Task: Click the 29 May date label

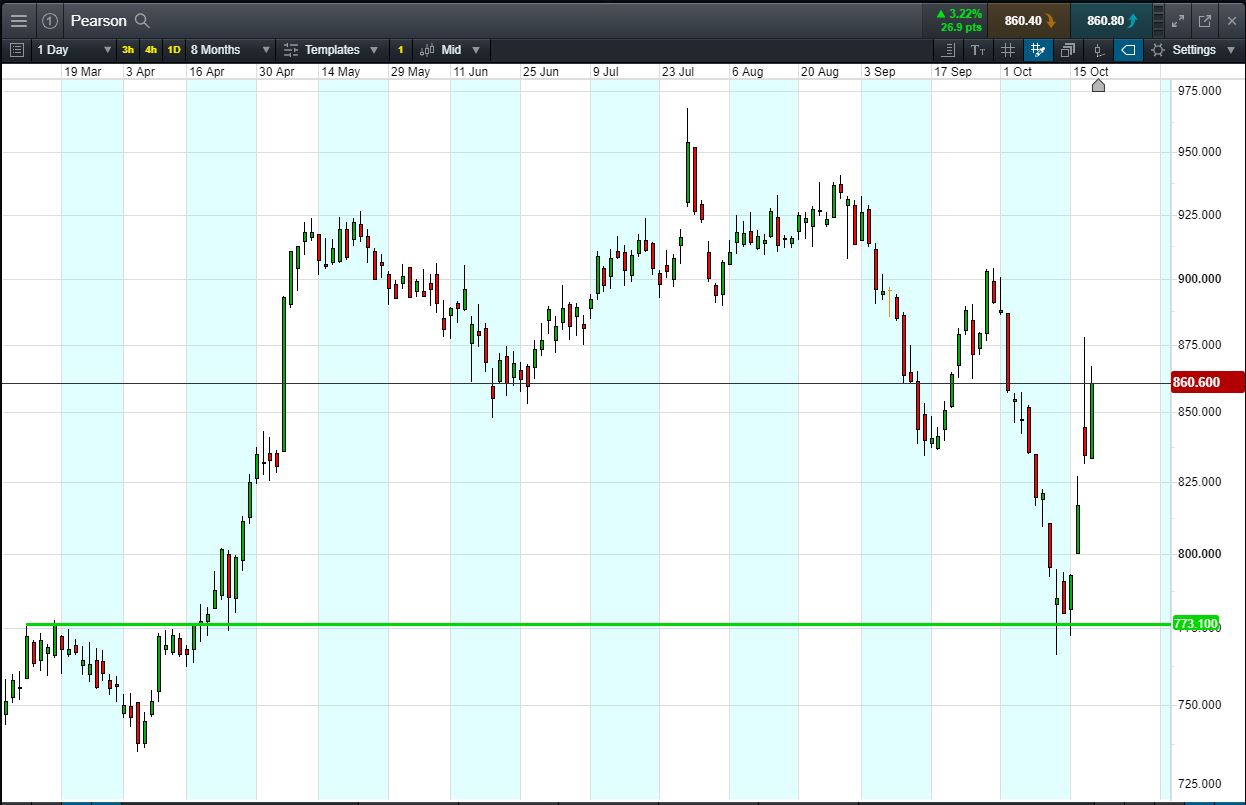Action: point(410,72)
